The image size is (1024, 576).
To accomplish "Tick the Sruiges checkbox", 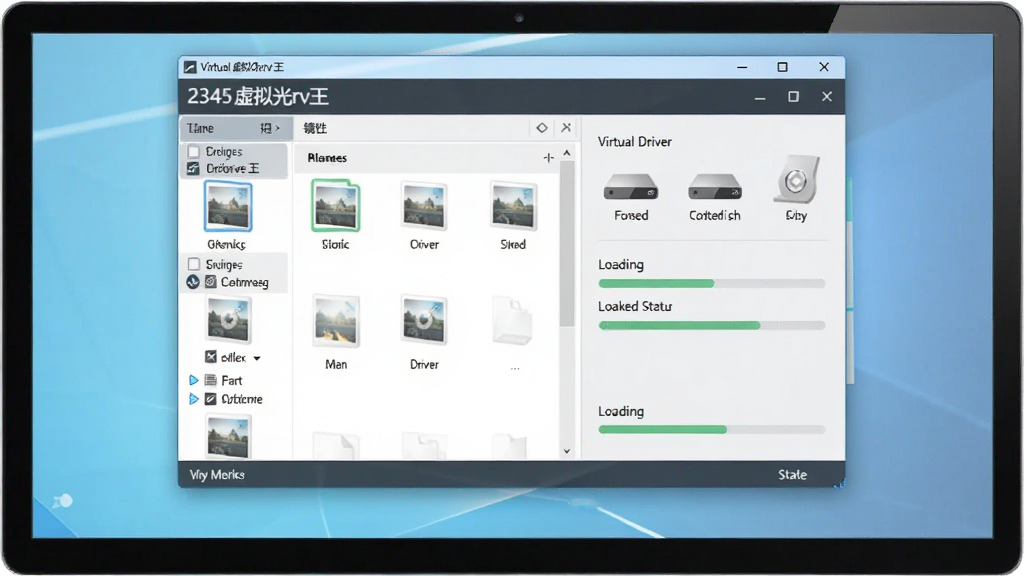I will click(193, 264).
